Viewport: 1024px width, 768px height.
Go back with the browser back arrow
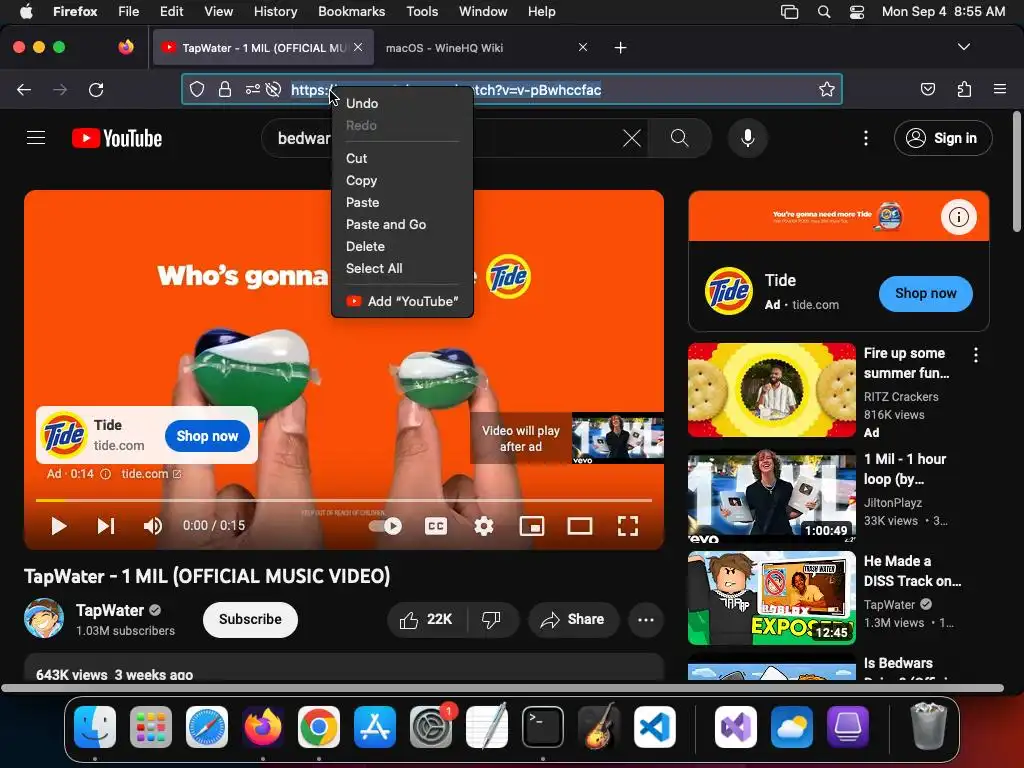(x=24, y=89)
